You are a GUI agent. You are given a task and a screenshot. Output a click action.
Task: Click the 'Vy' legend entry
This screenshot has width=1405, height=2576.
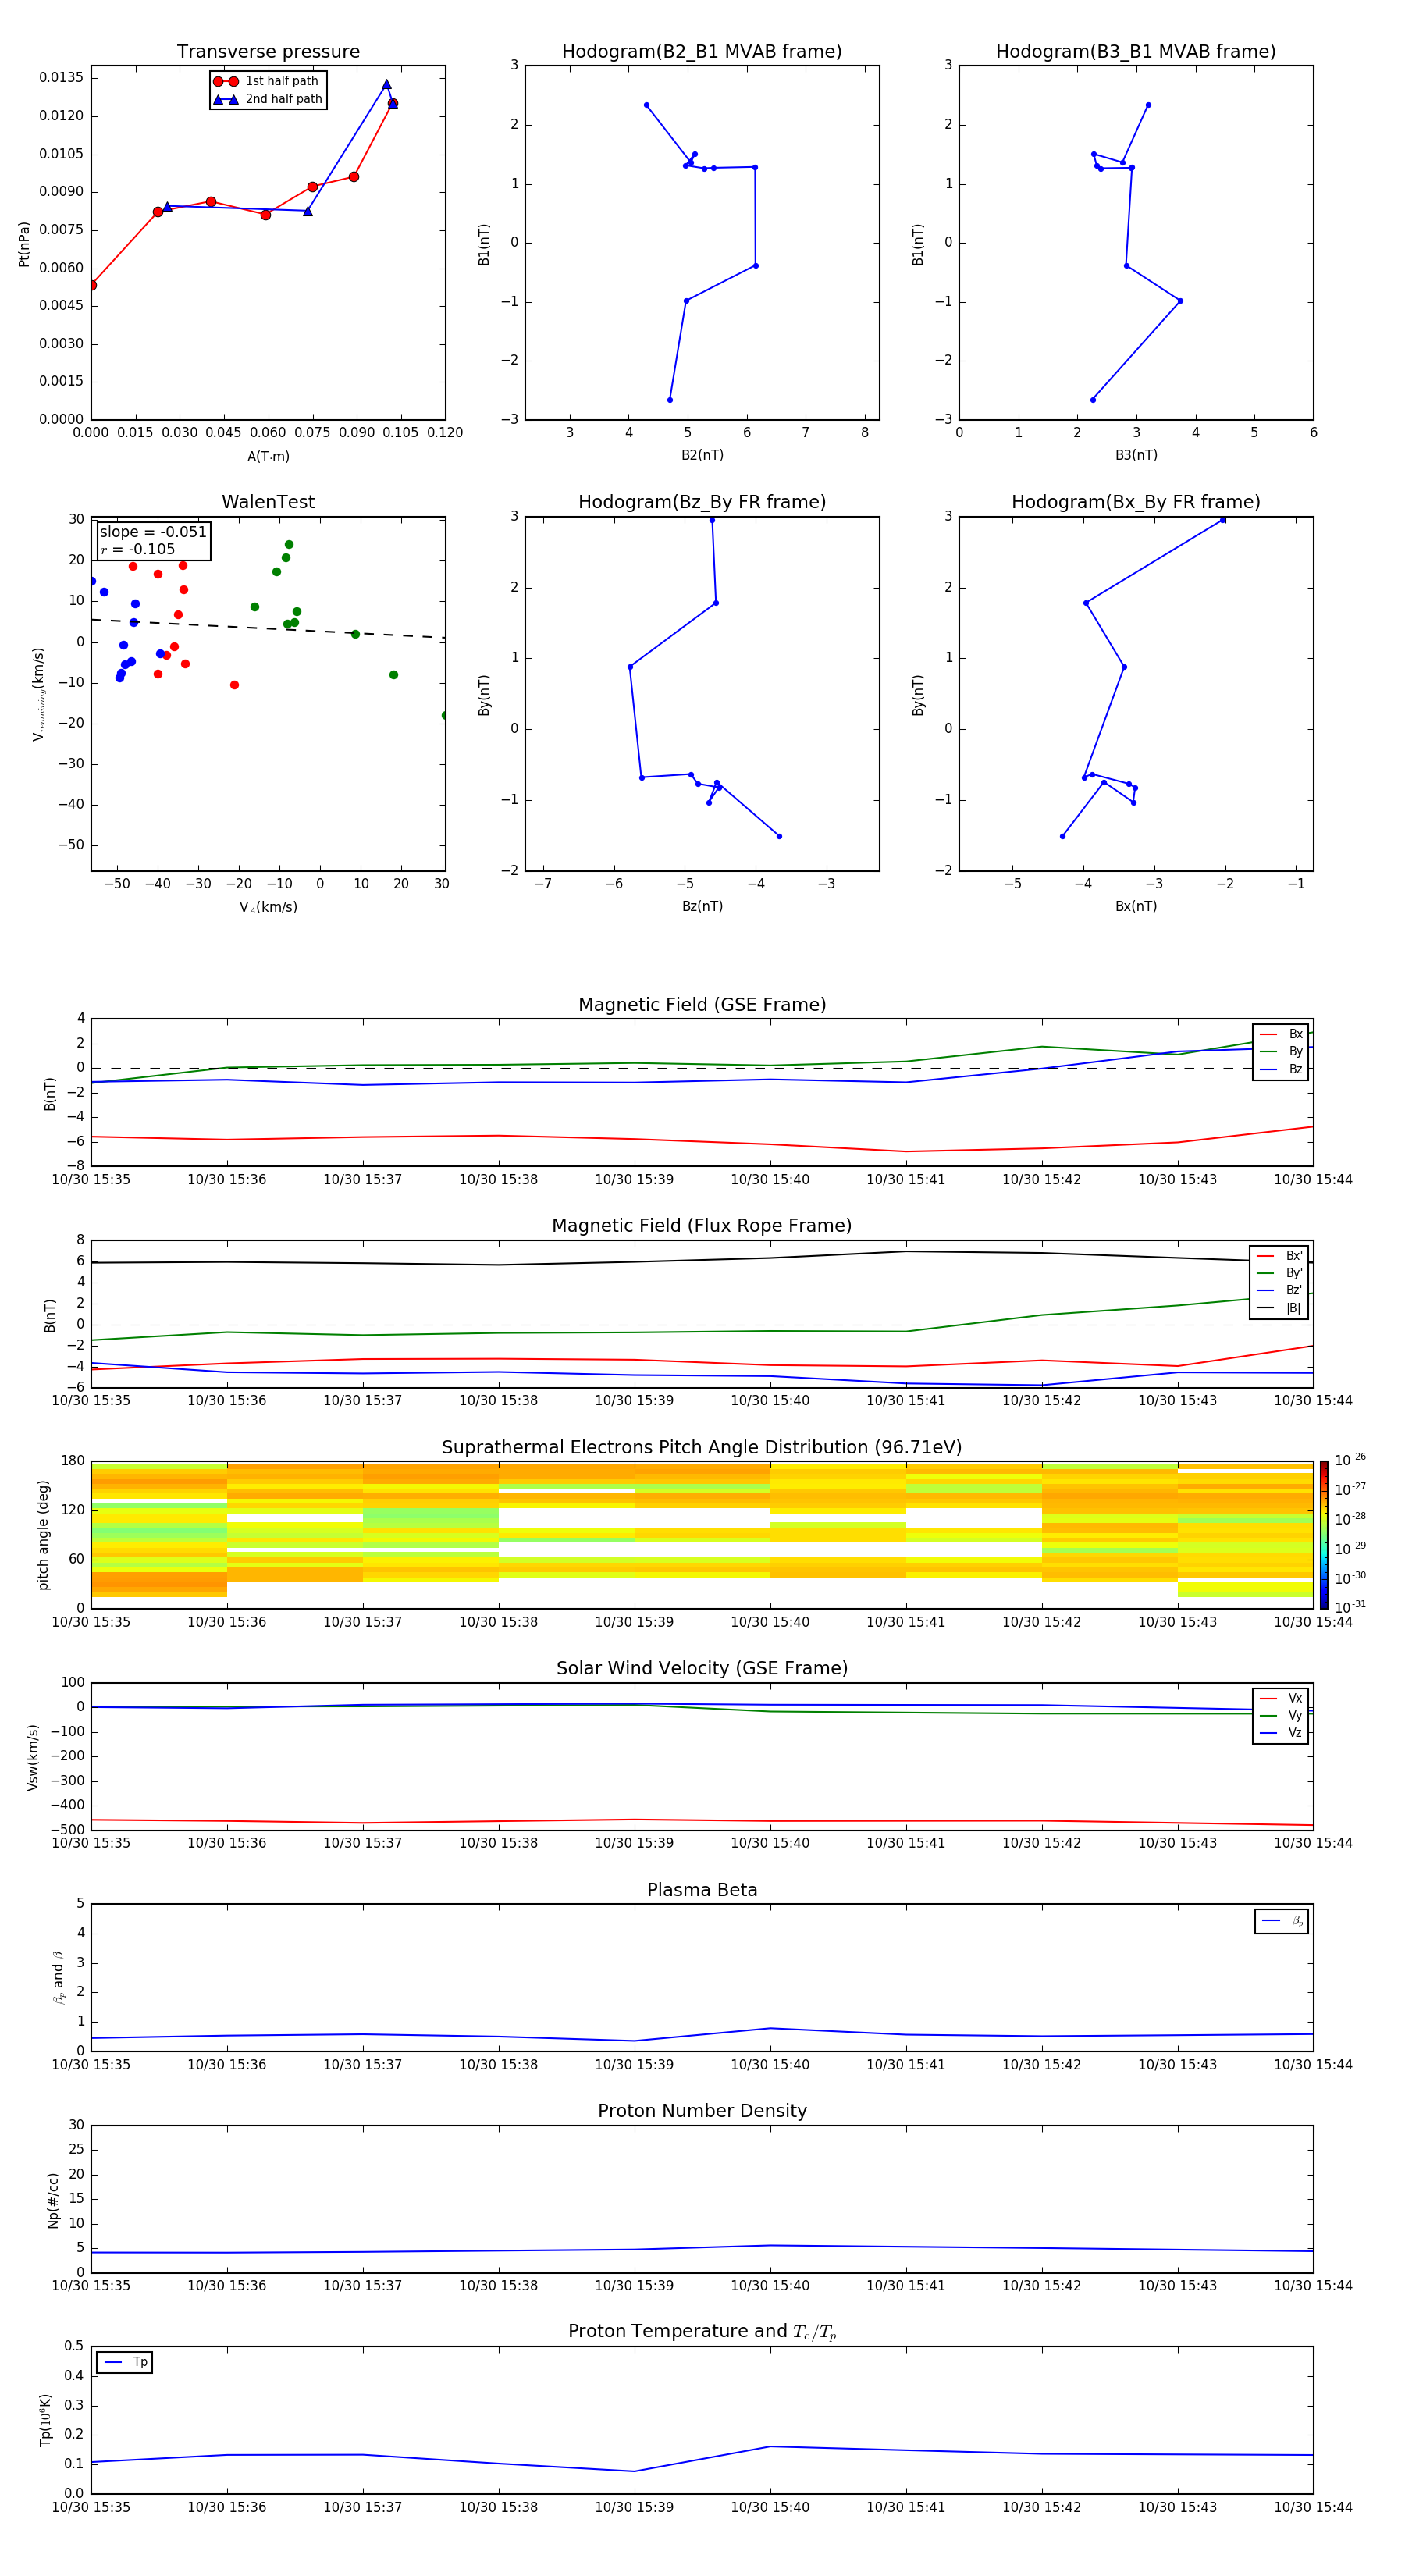1281,1715
